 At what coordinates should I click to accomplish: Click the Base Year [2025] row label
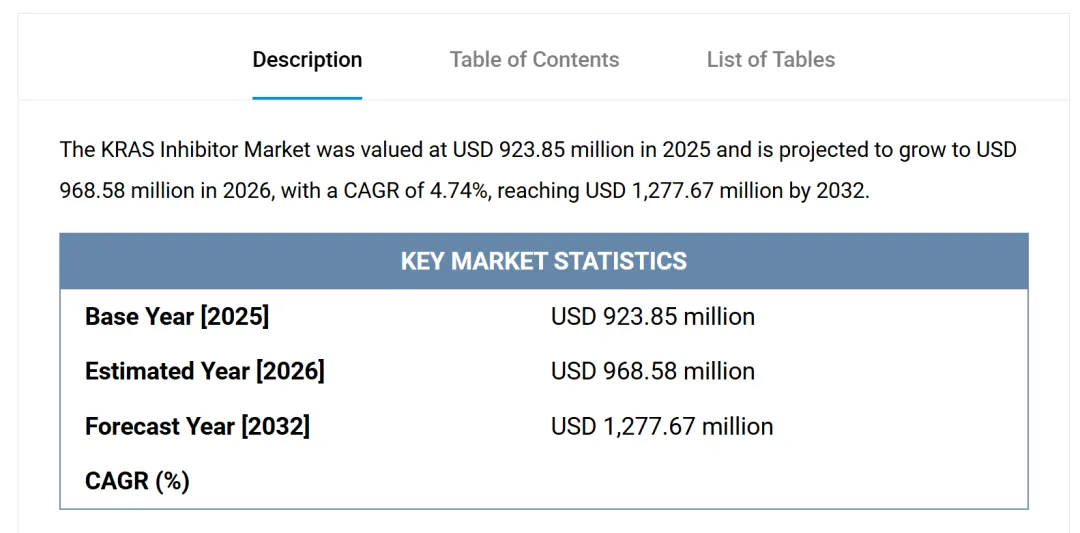(x=177, y=317)
